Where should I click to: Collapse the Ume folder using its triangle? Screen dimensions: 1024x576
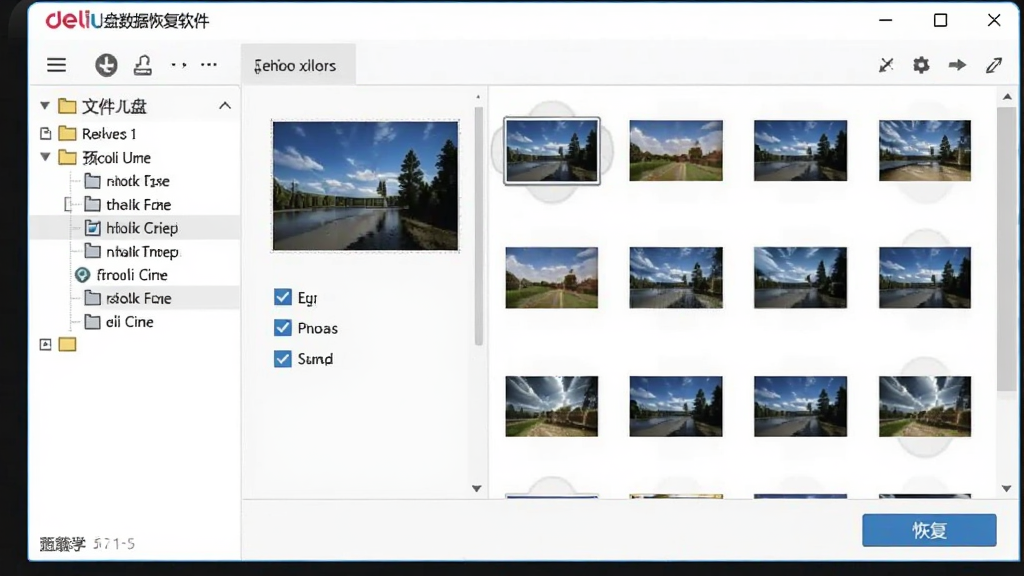point(45,157)
